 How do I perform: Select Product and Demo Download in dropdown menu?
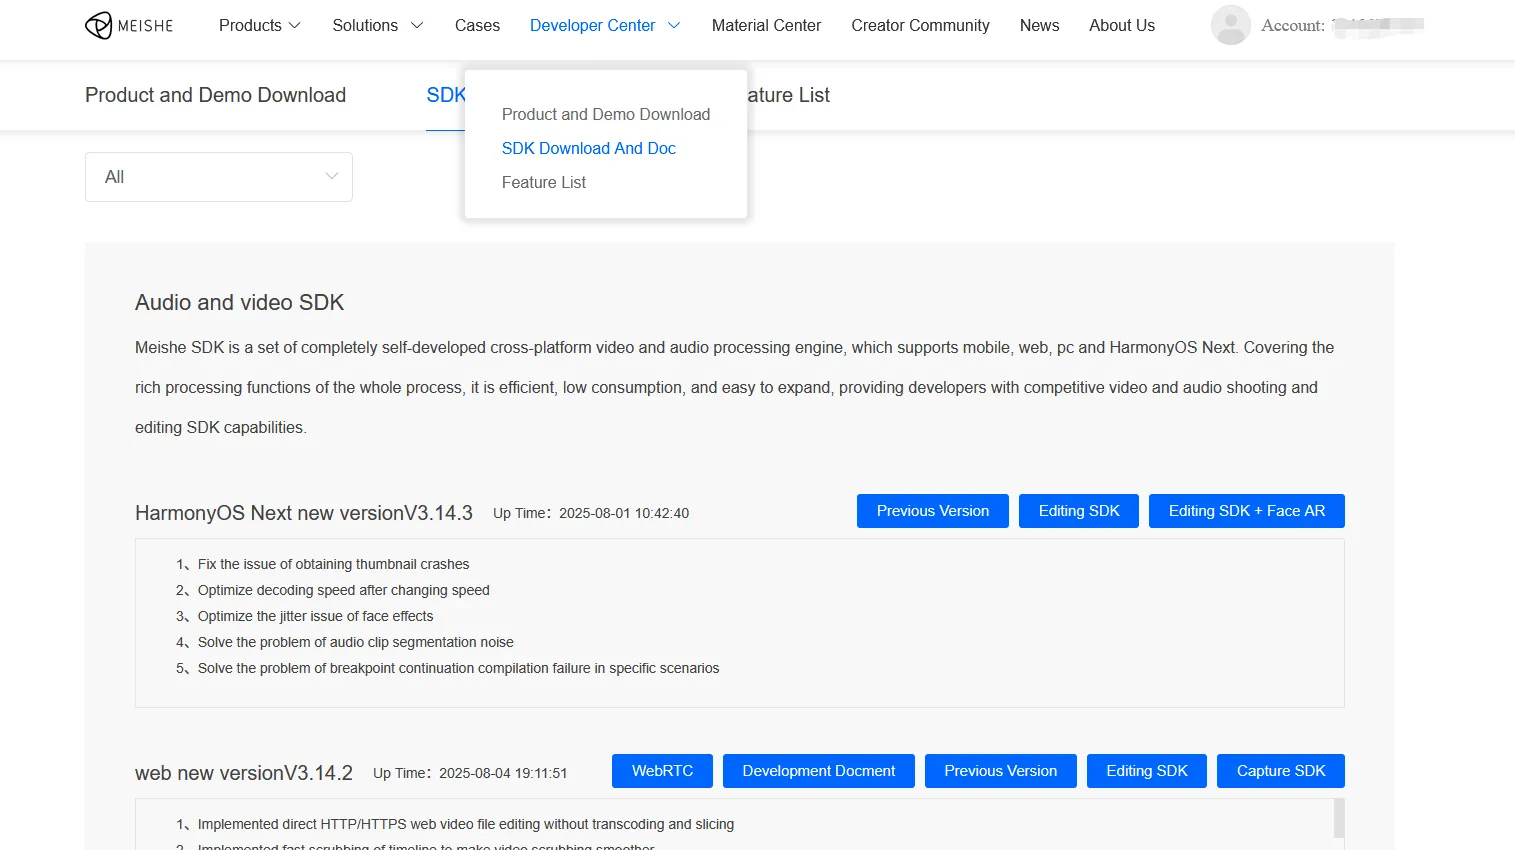[x=606, y=115]
